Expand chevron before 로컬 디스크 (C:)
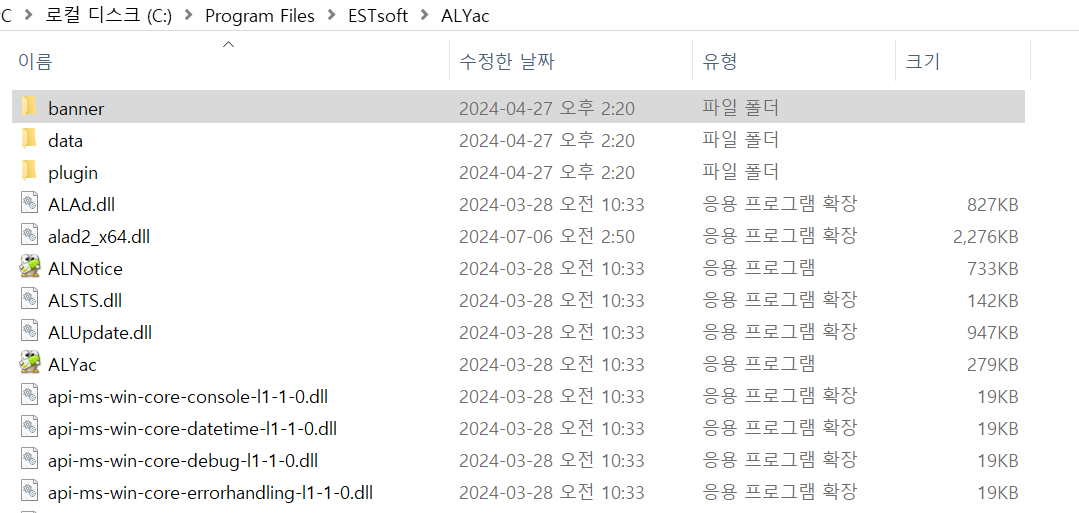Image resolution: width=1079 pixels, height=513 pixels. click(29, 16)
